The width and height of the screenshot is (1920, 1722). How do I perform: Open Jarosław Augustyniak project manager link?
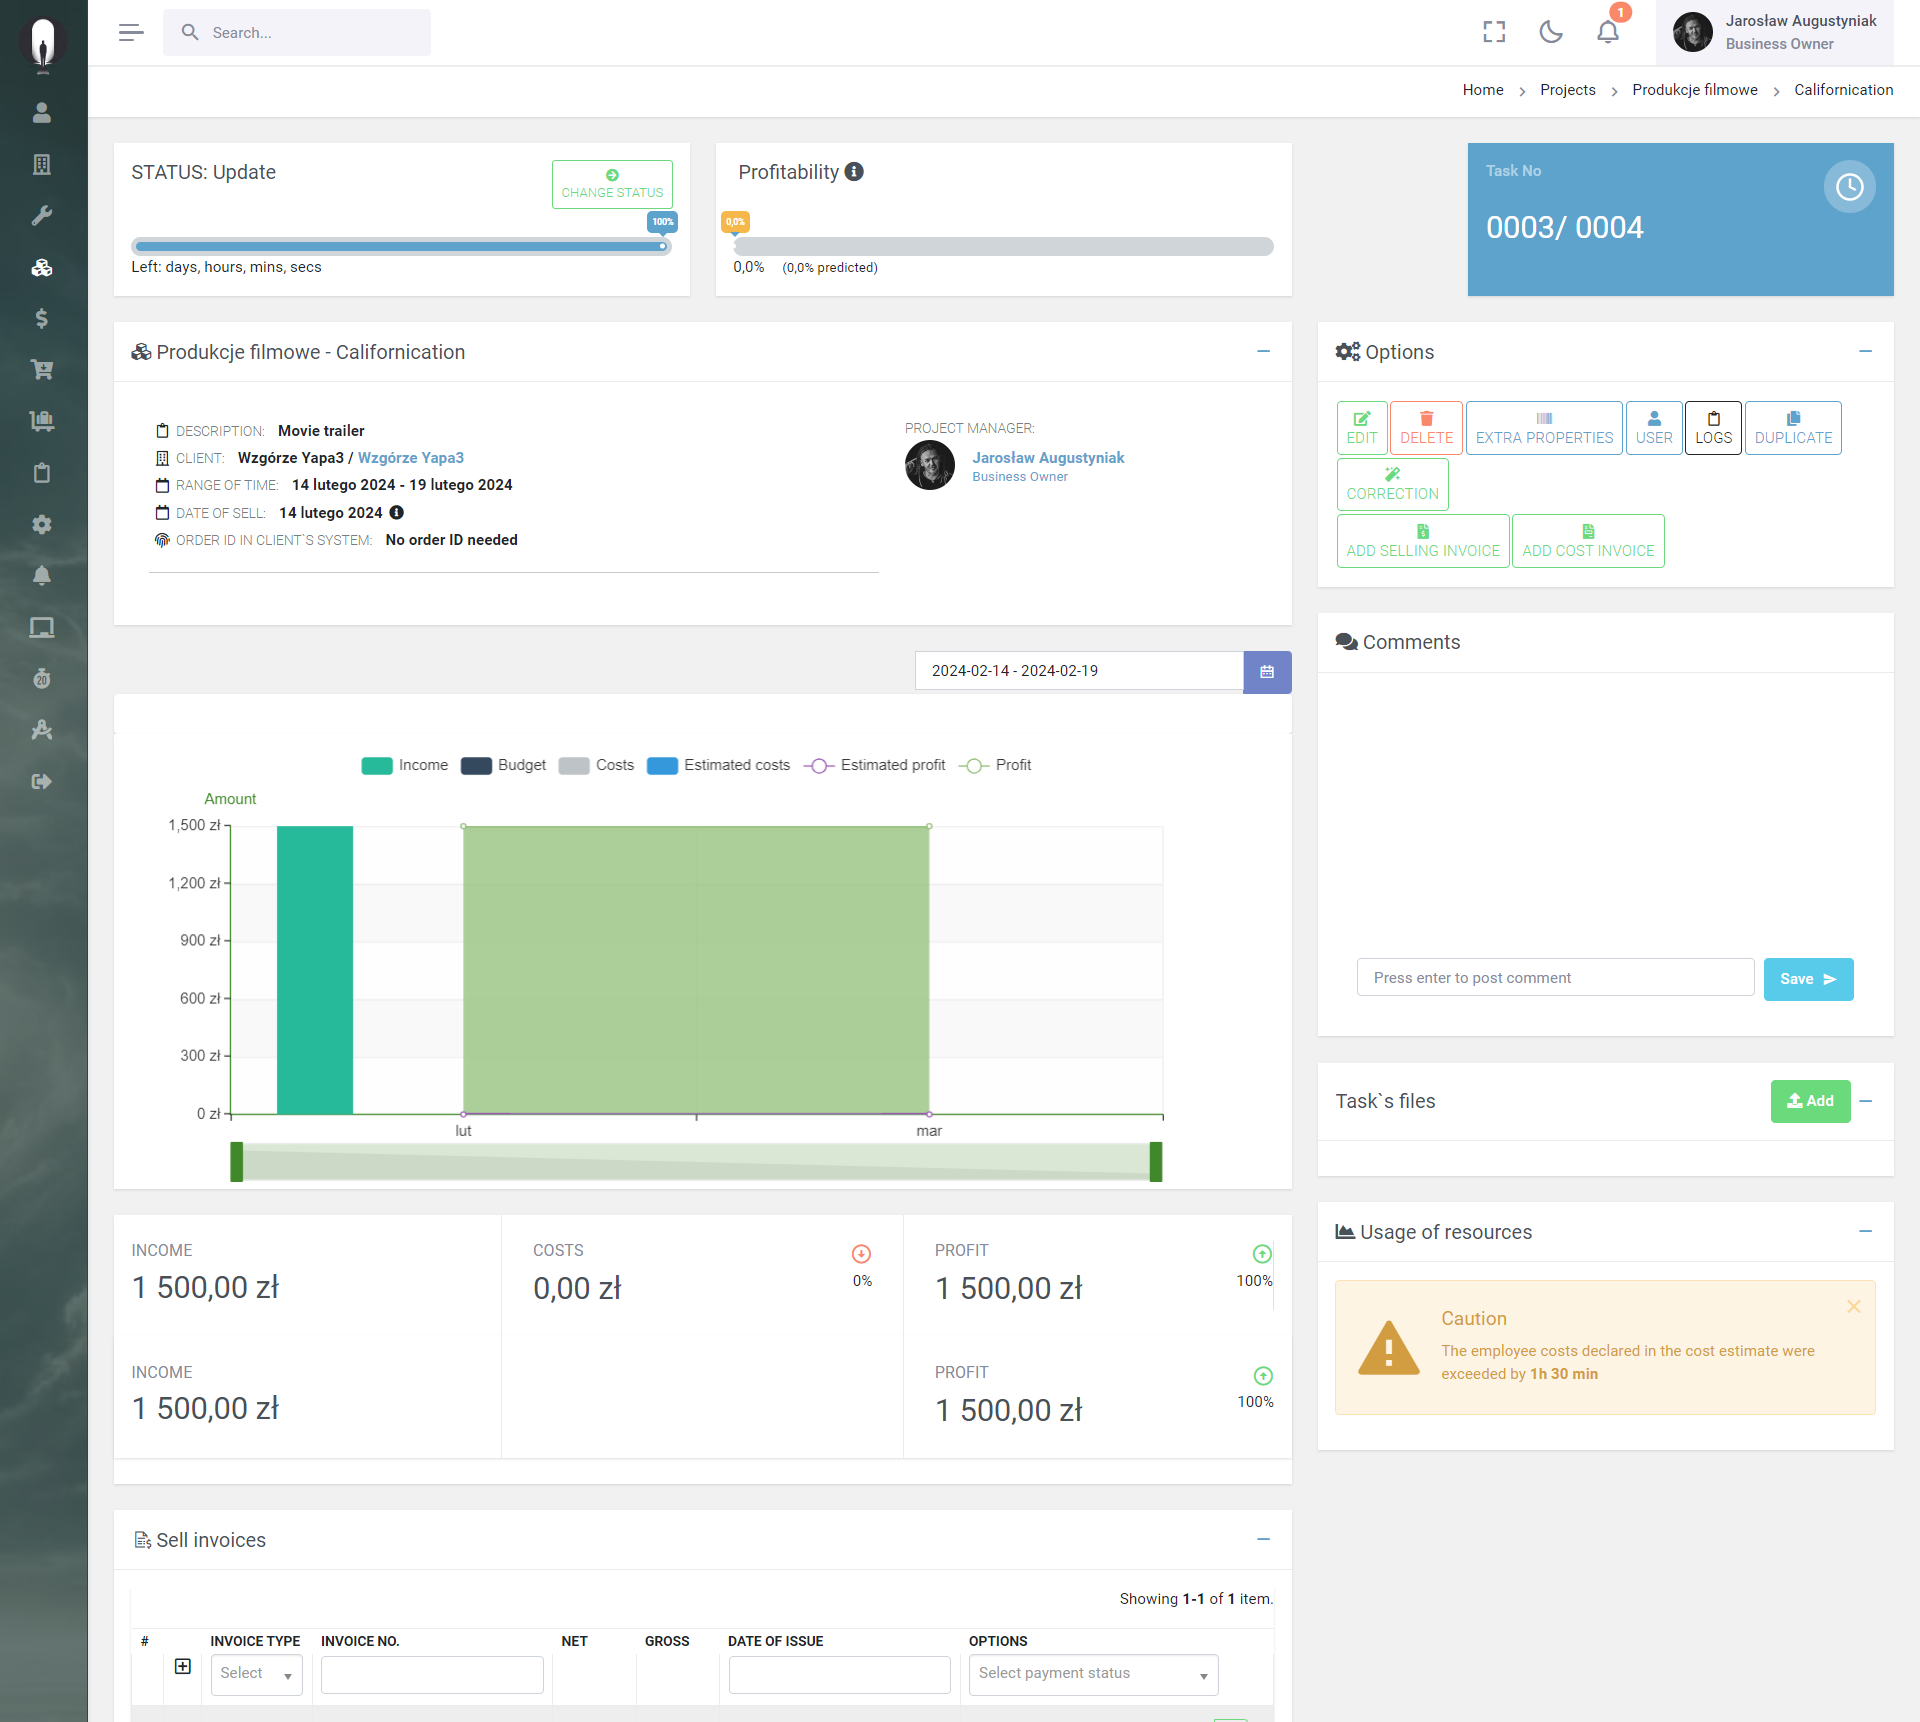(1048, 458)
